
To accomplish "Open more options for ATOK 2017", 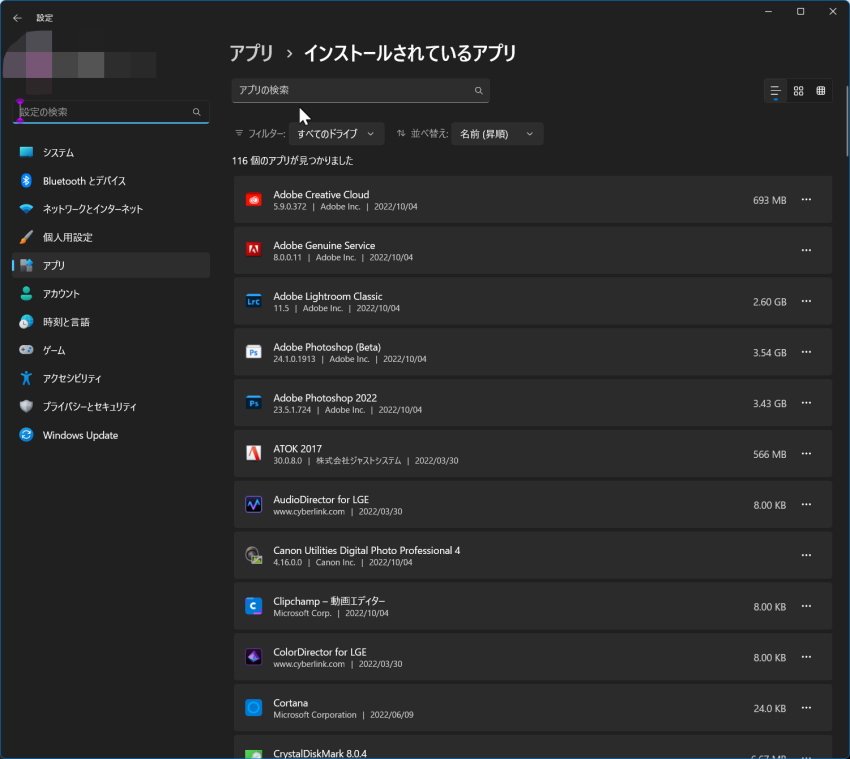I will click(807, 454).
